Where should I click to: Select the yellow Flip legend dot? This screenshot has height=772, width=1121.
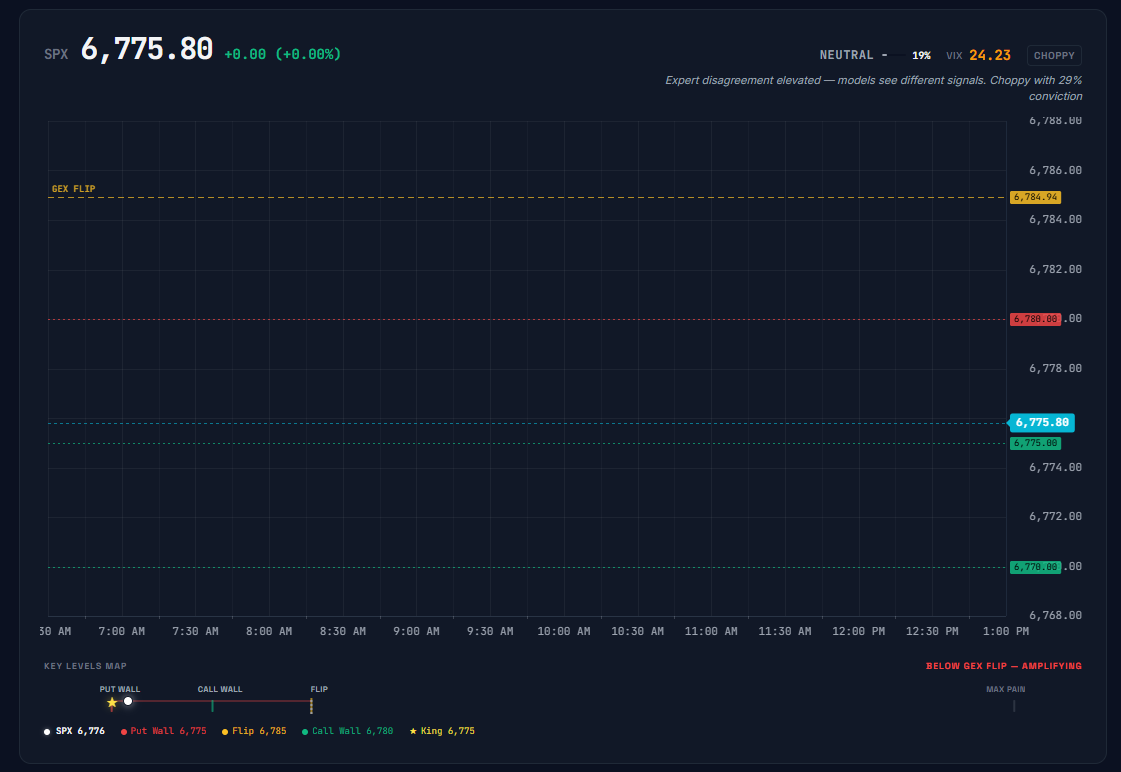[x=225, y=731]
